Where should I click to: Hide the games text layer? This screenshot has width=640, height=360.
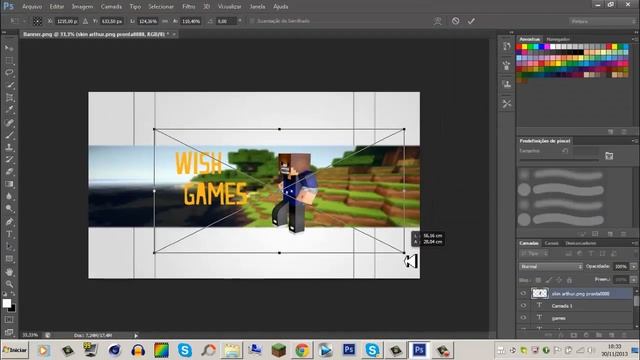[523, 317]
